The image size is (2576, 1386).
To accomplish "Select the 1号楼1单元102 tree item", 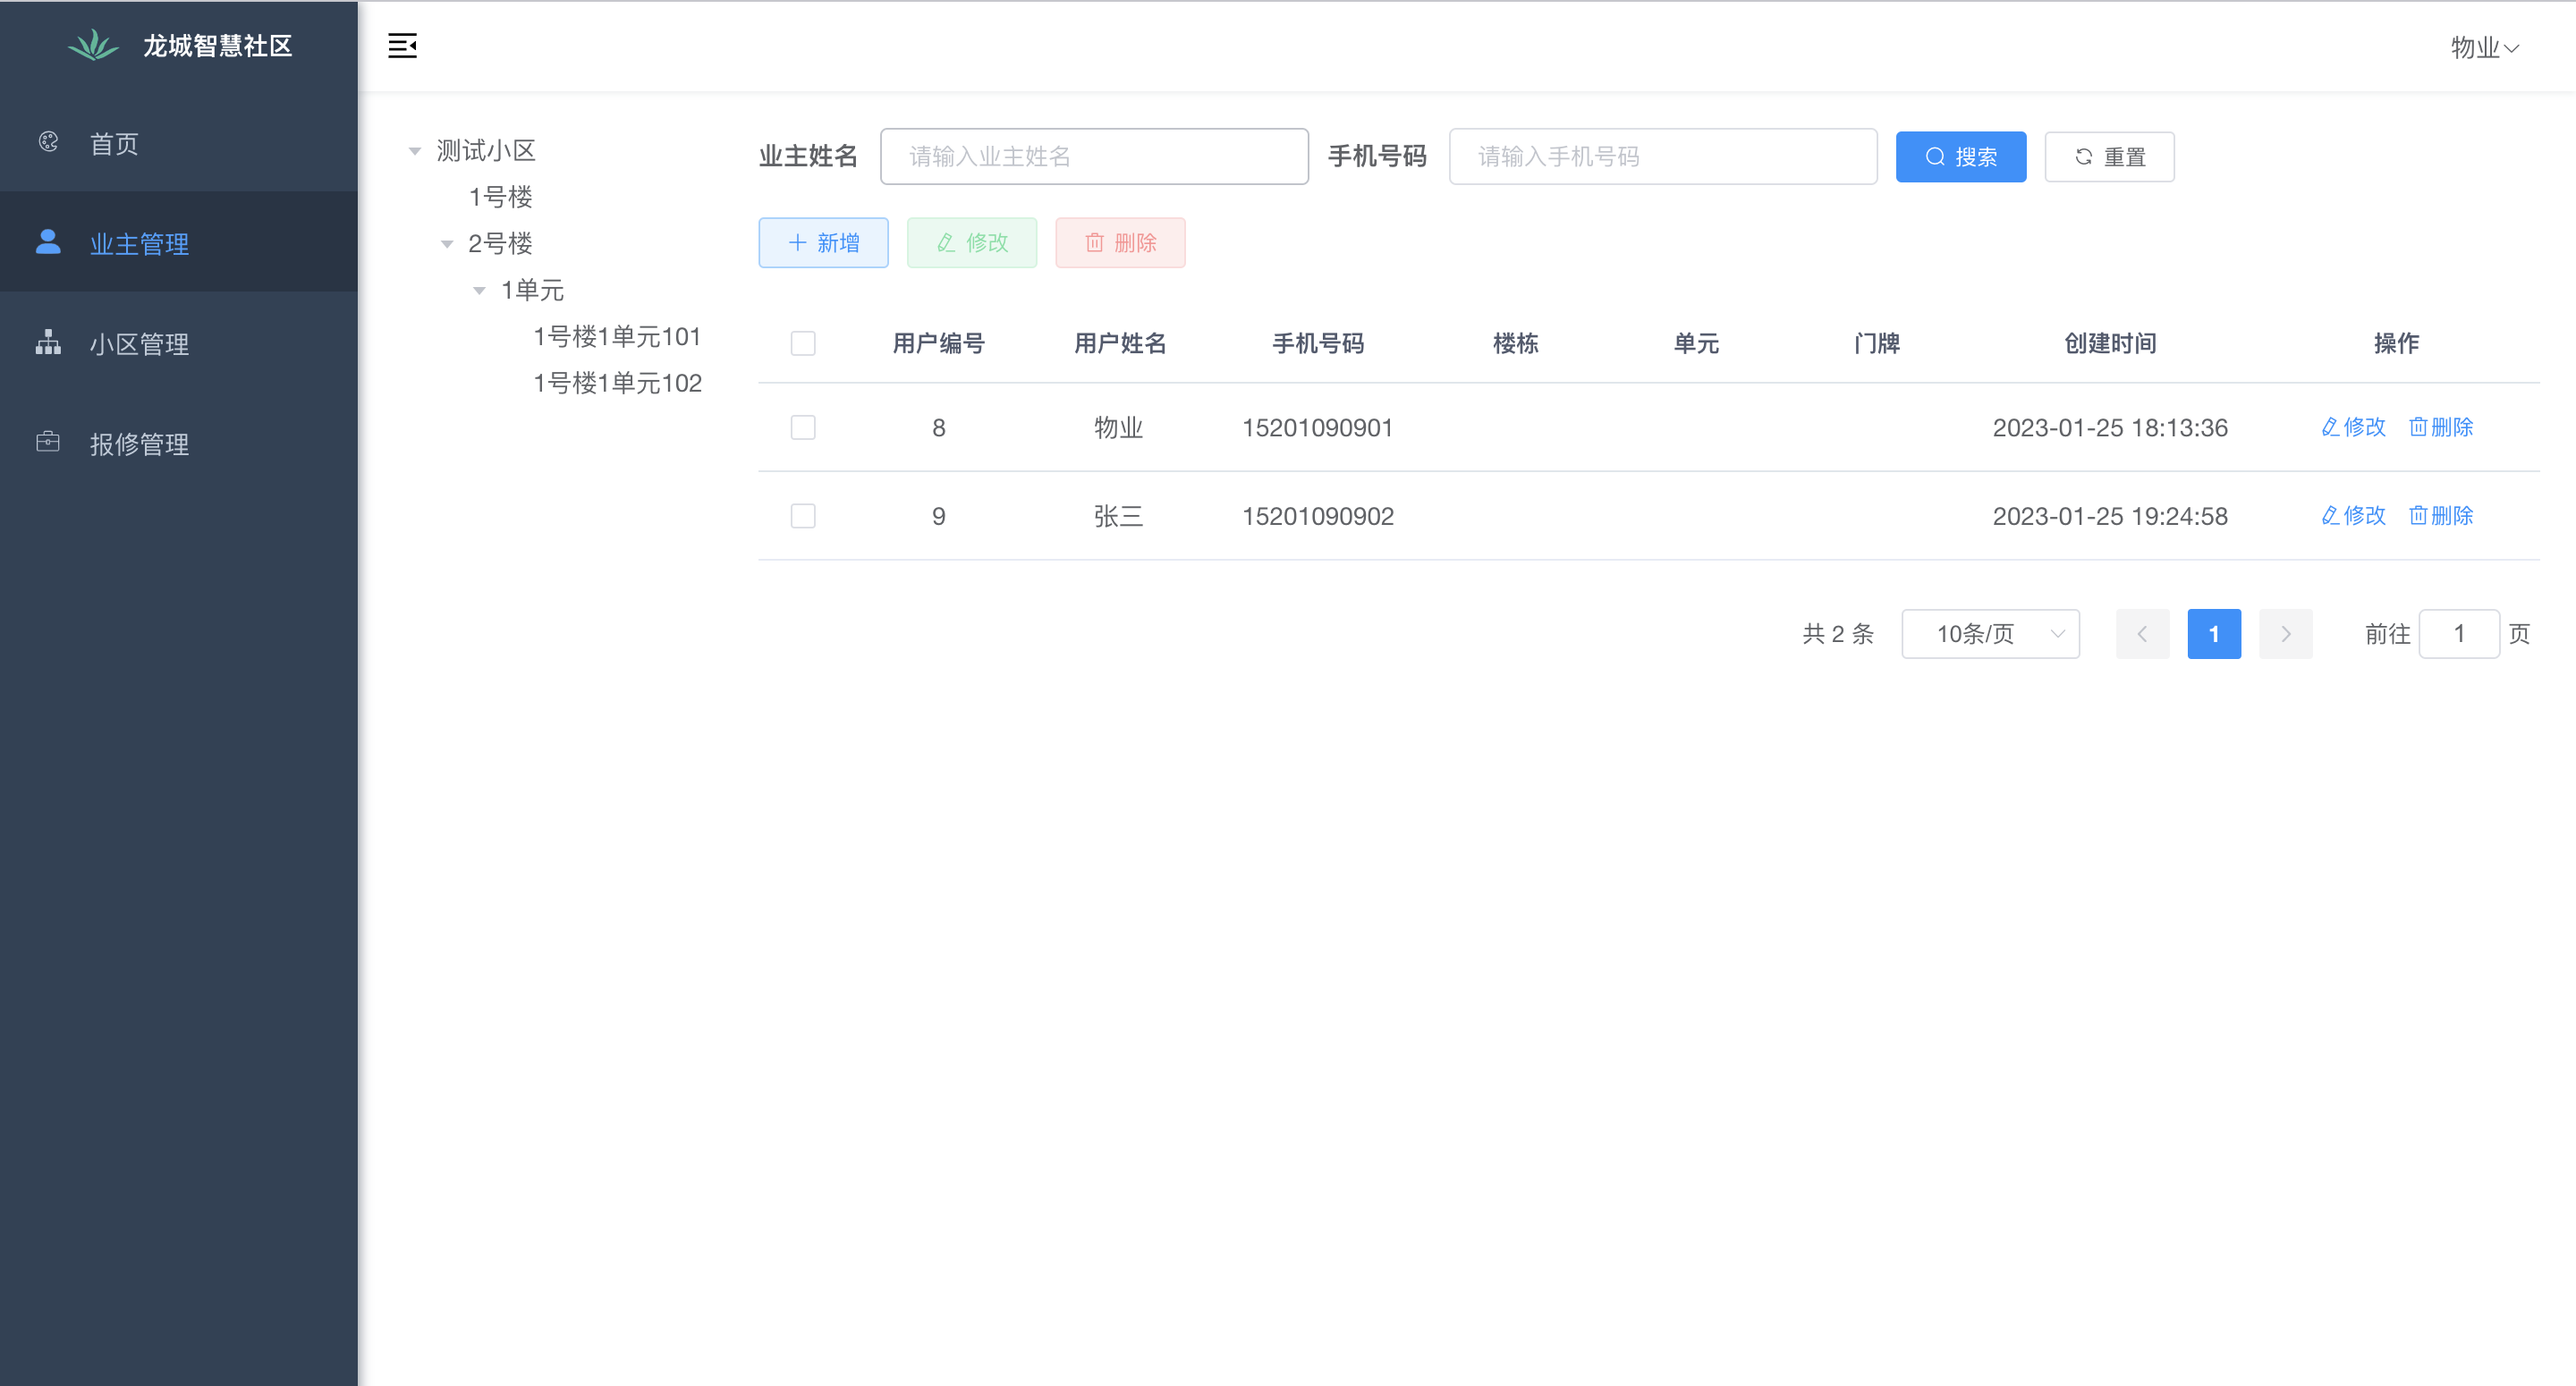I will [617, 384].
